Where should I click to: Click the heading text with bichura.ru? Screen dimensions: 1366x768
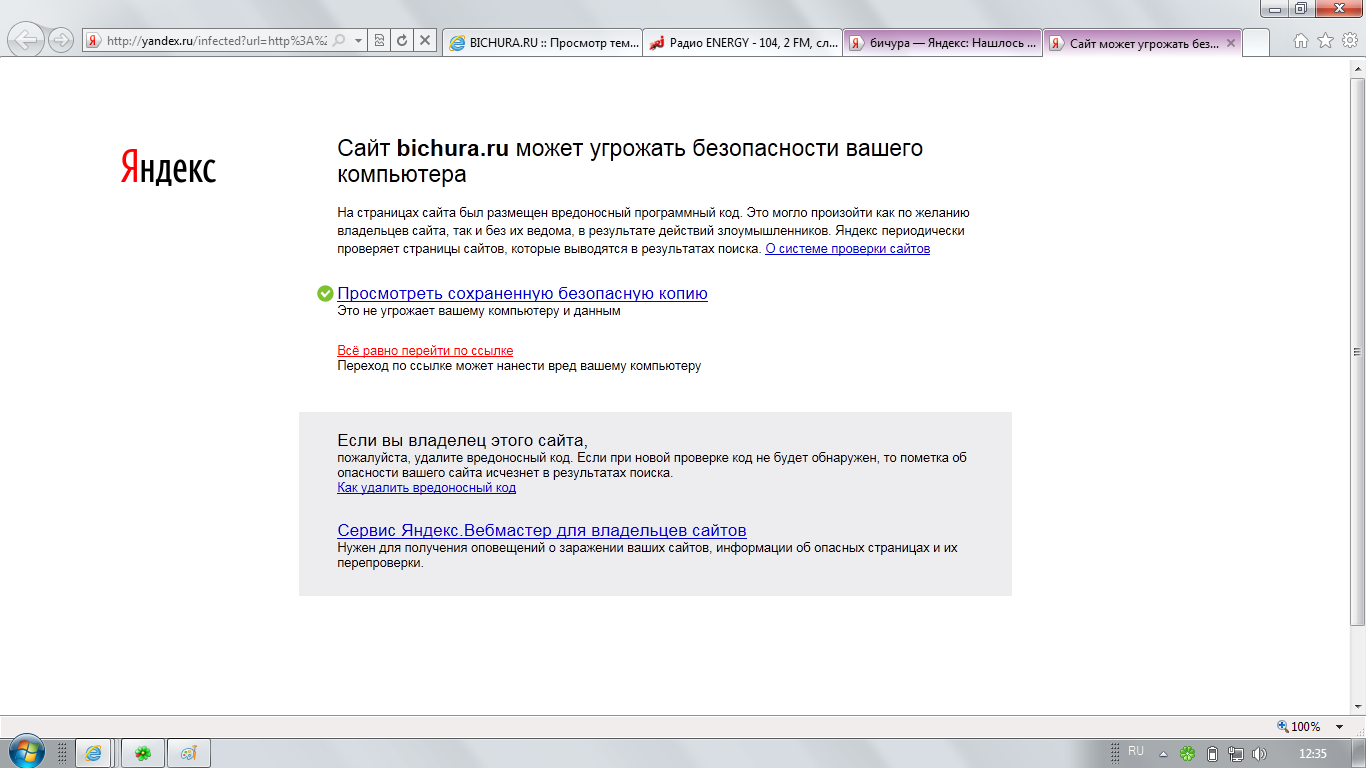[x=630, y=161]
